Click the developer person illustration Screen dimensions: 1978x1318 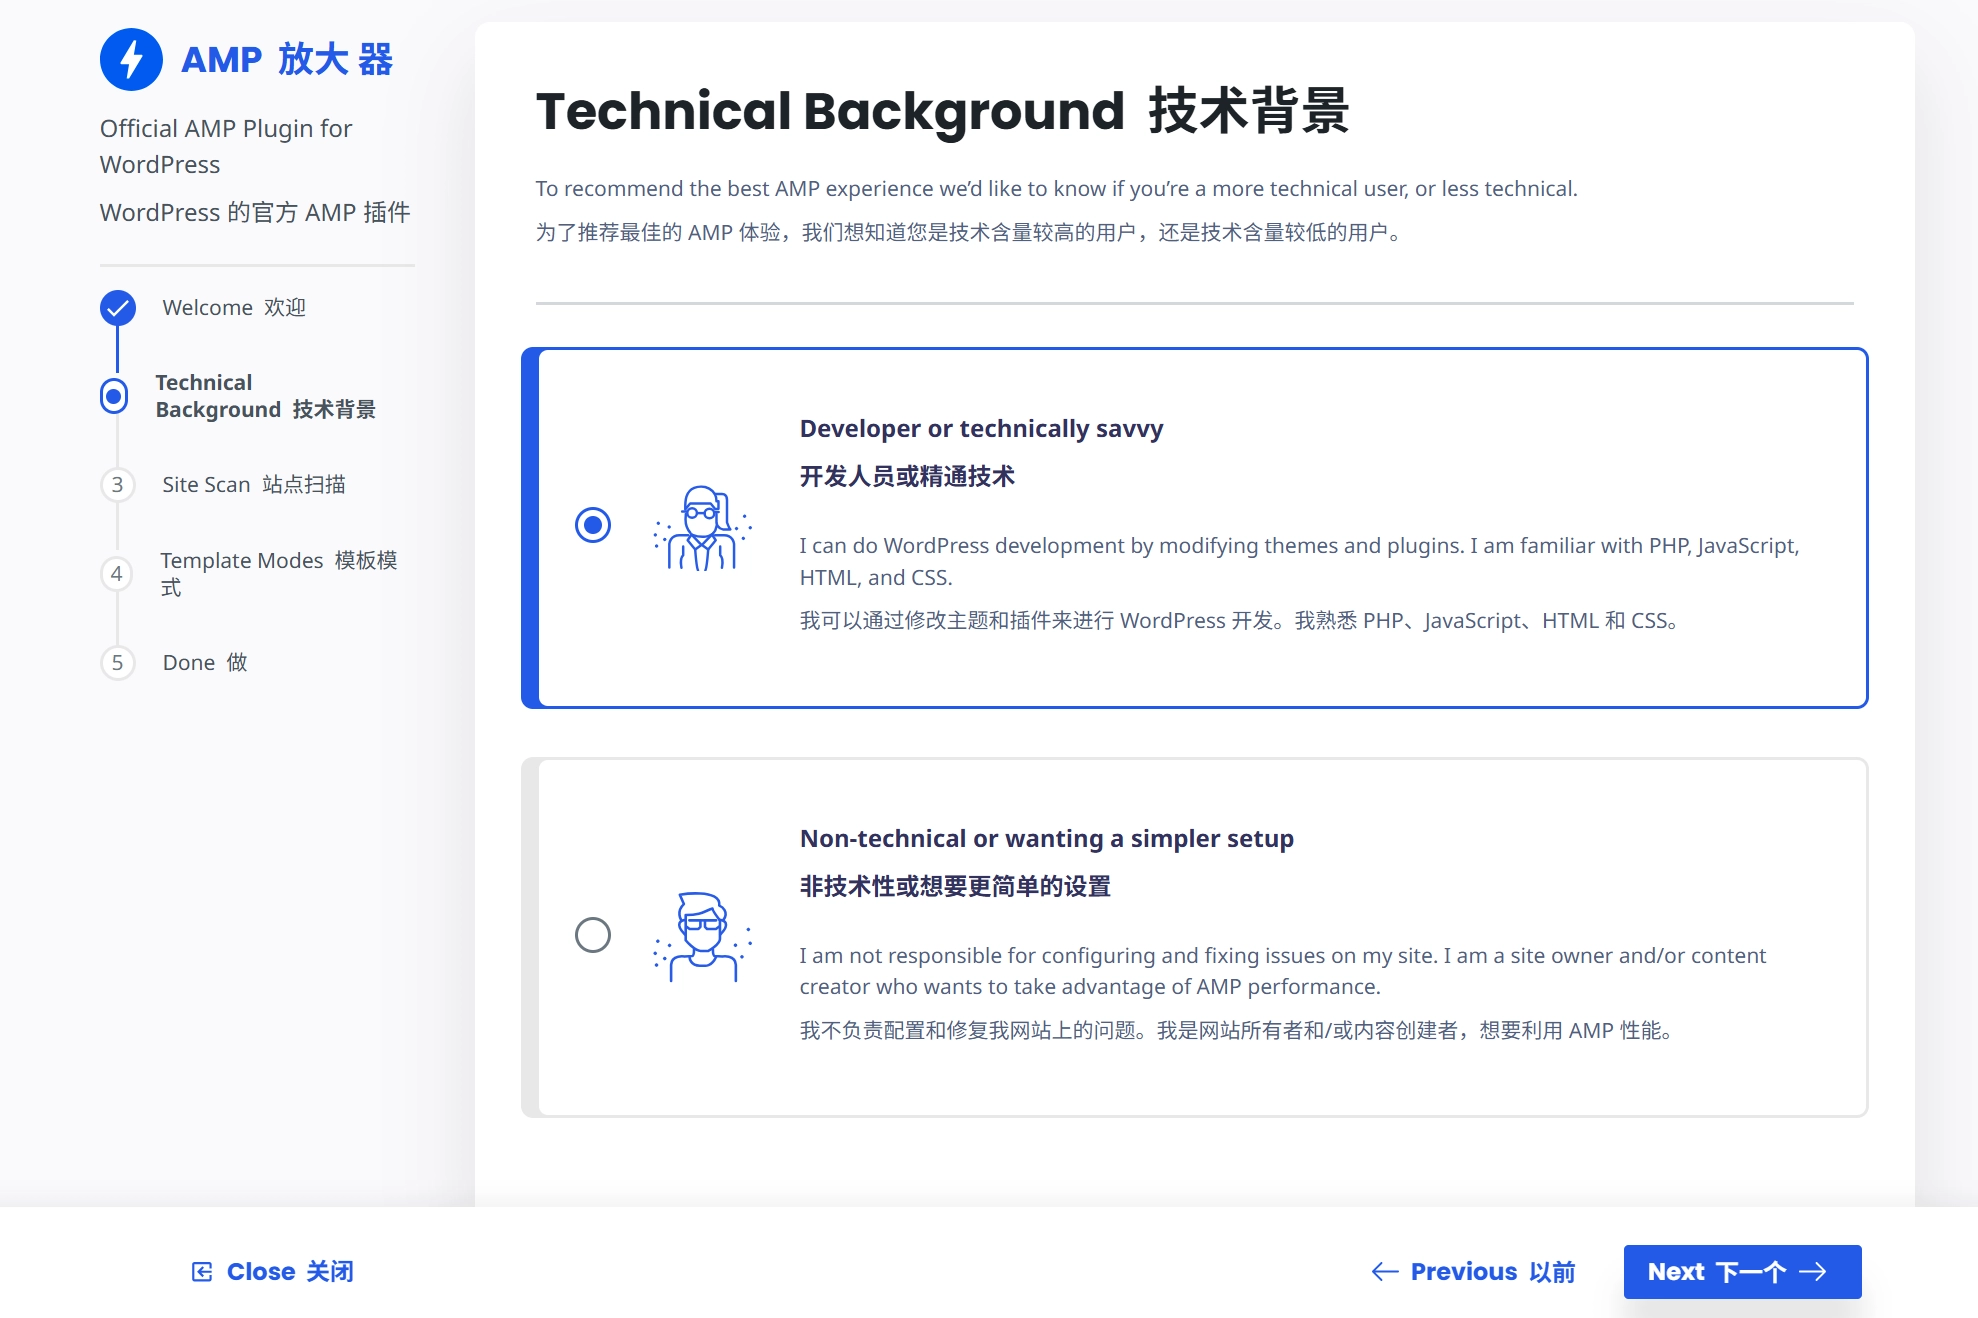pyautogui.click(x=703, y=528)
